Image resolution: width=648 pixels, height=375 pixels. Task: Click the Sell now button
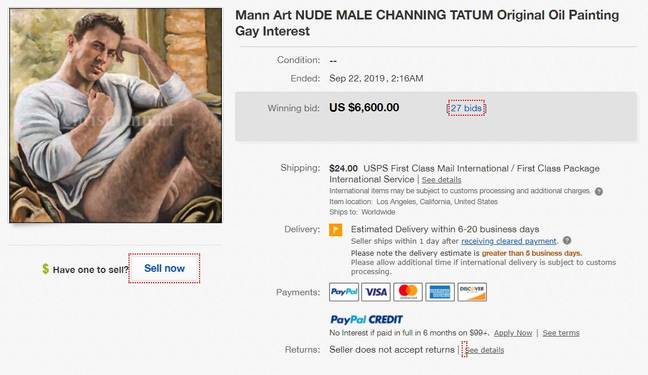click(164, 268)
